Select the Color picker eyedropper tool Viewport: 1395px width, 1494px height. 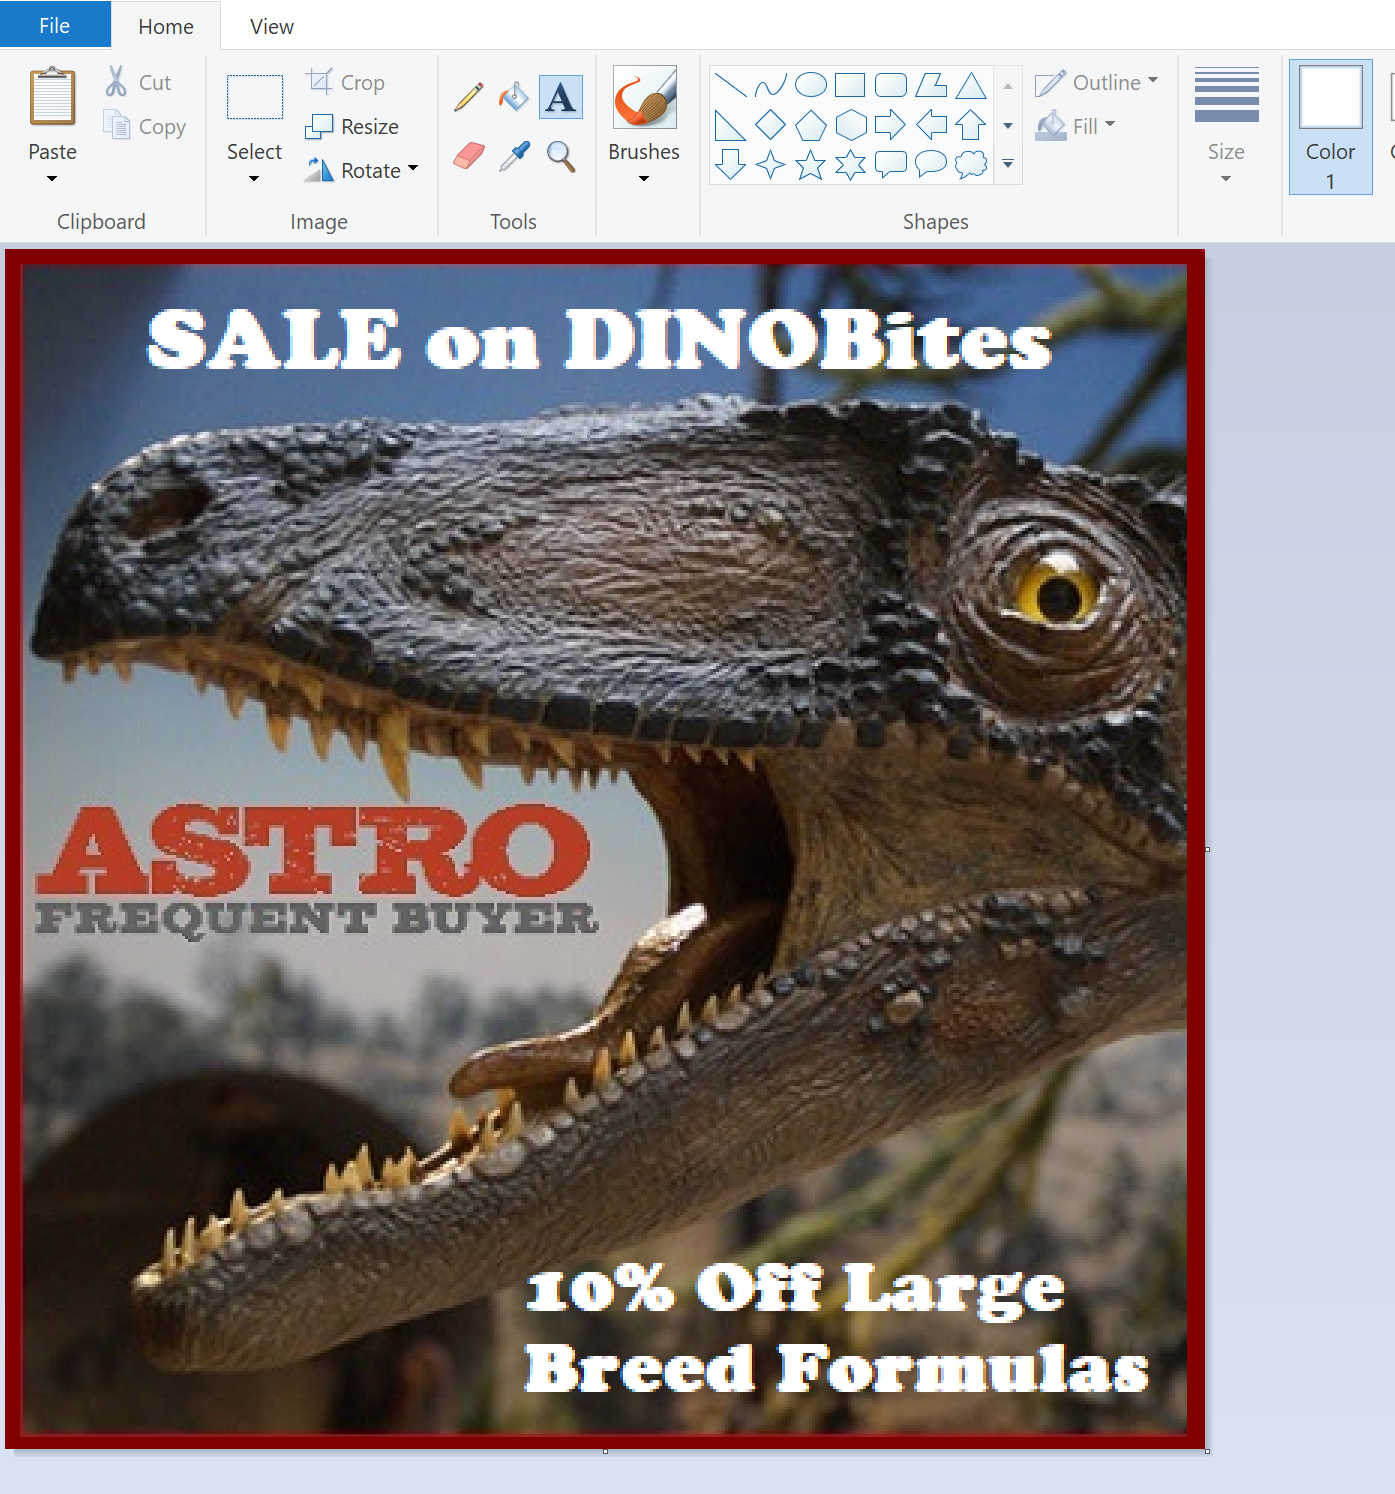point(514,156)
